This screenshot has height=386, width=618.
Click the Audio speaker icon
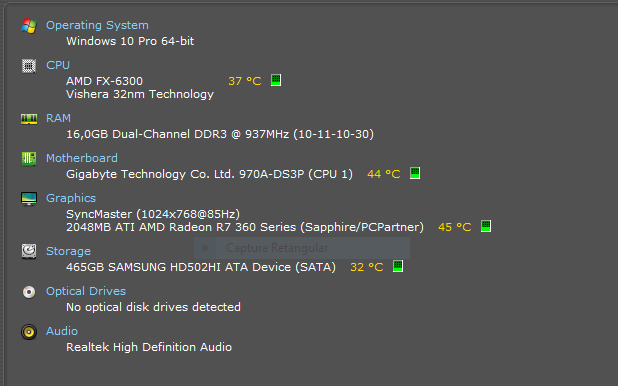[x=29, y=332]
